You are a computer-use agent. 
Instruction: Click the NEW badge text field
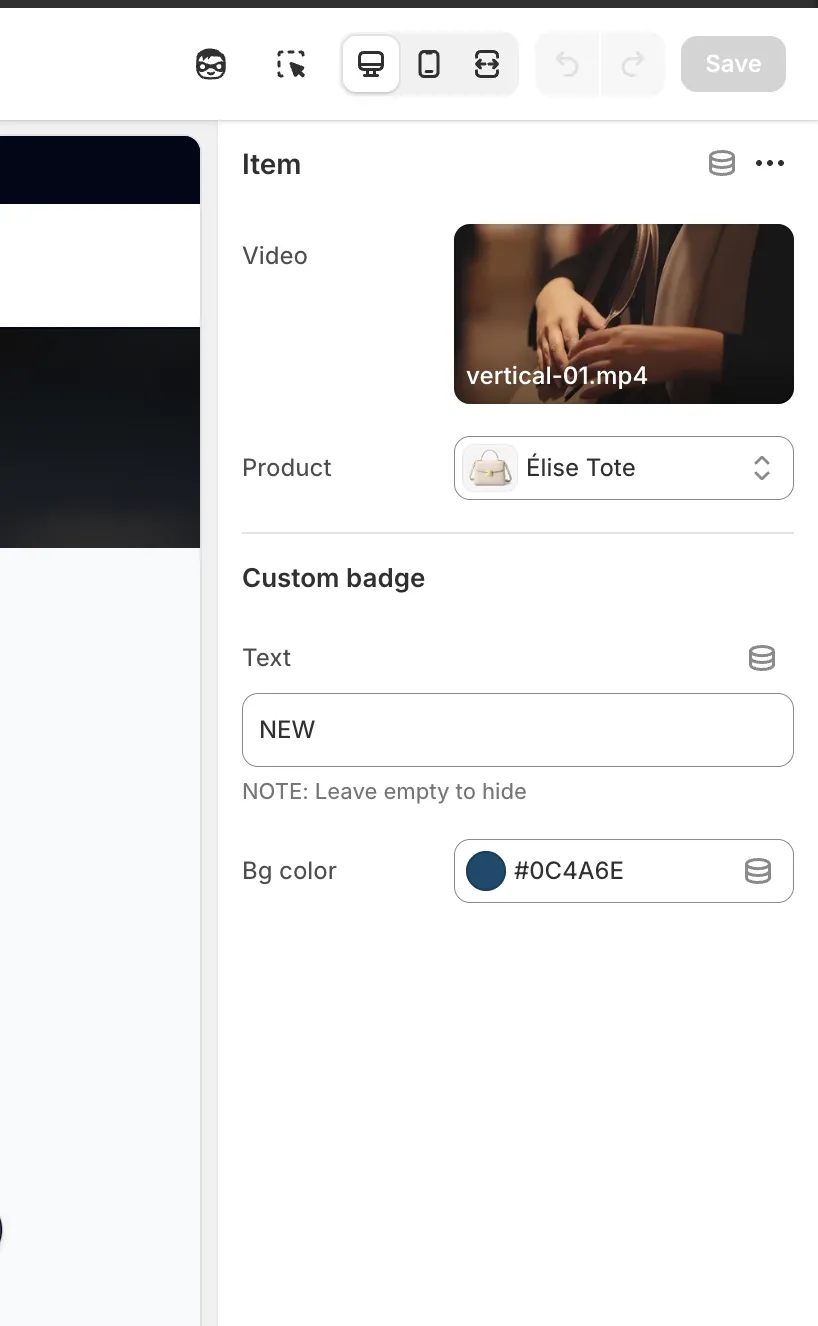click(517, 730)
